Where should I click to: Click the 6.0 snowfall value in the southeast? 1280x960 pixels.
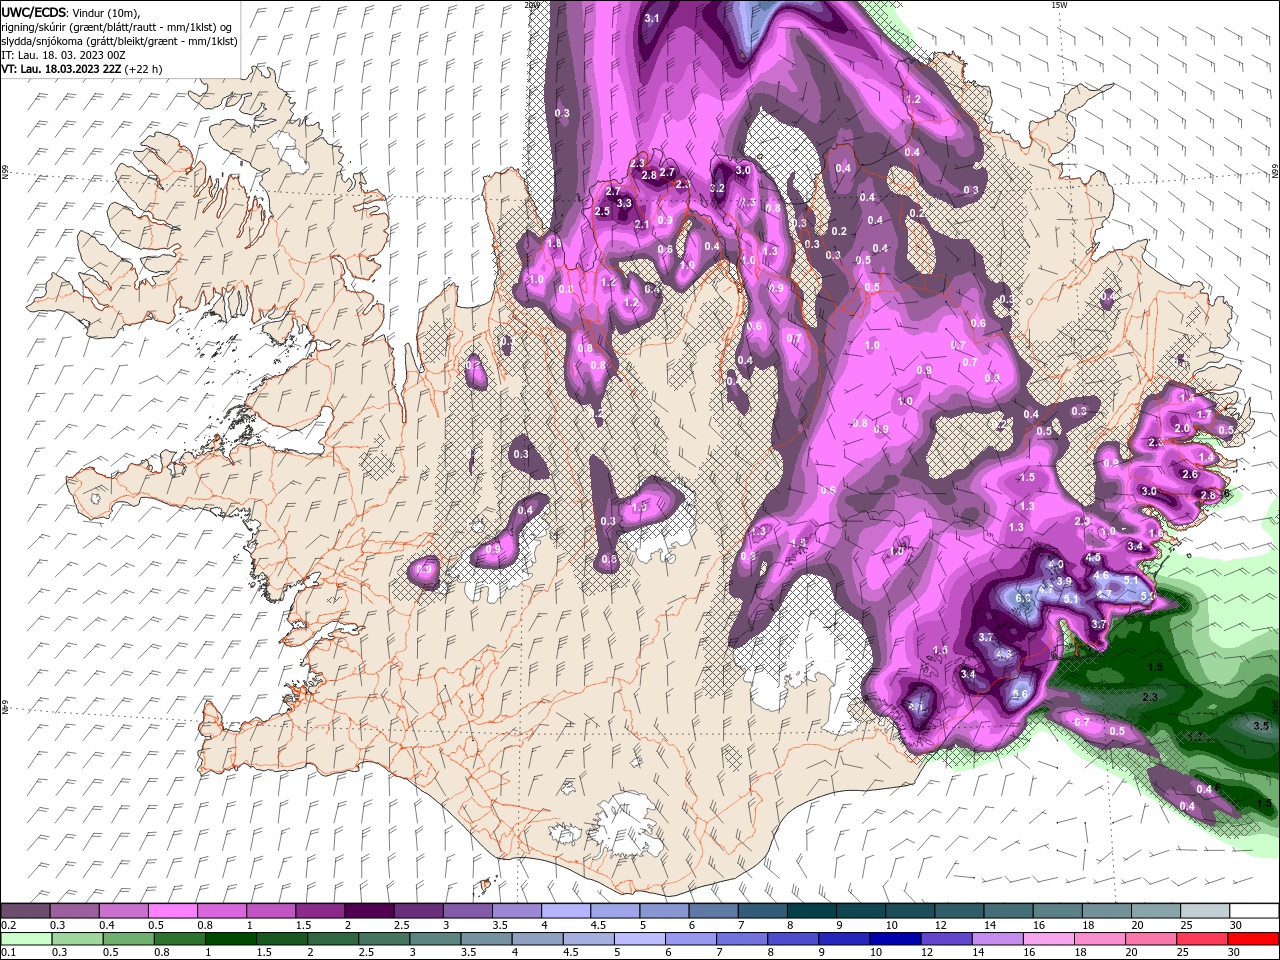pyautogui.click(x=1023, y=598)
